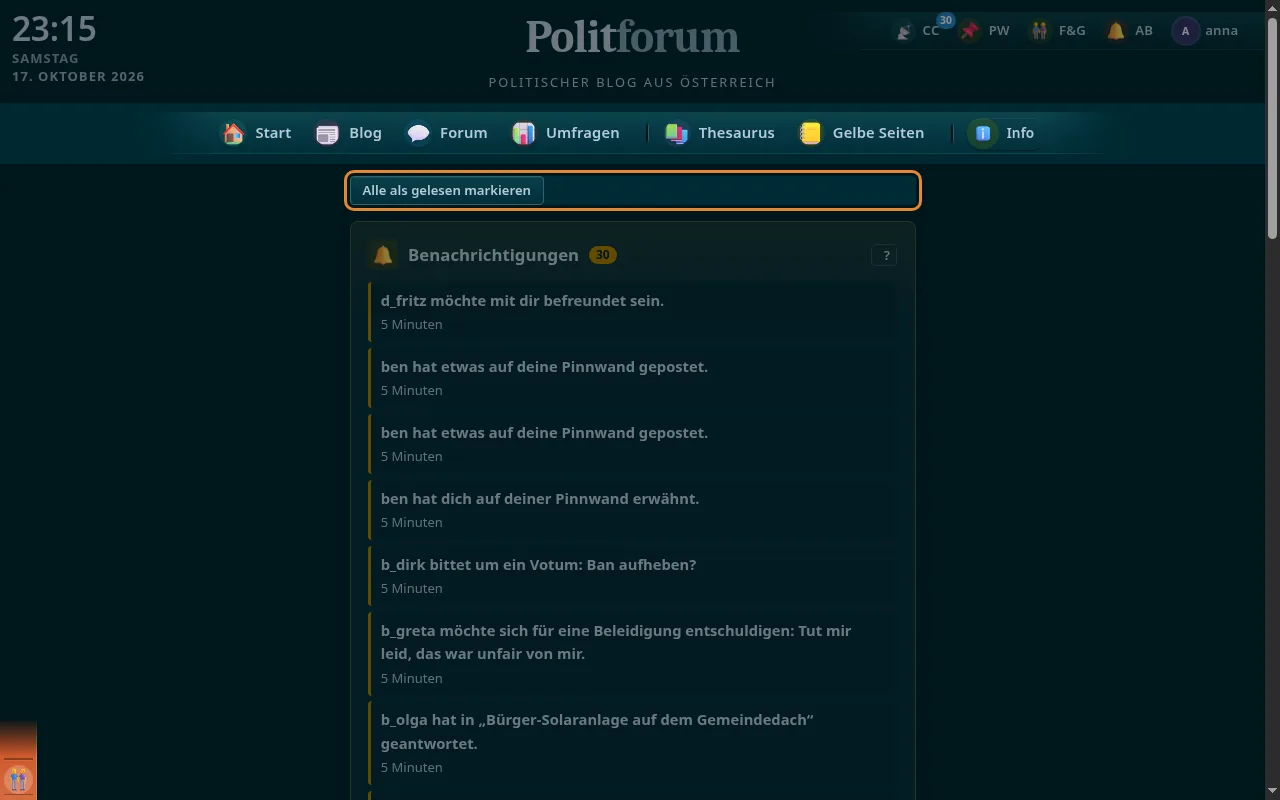
Task: Click the AB bell icon
Action: point(1116,31)
